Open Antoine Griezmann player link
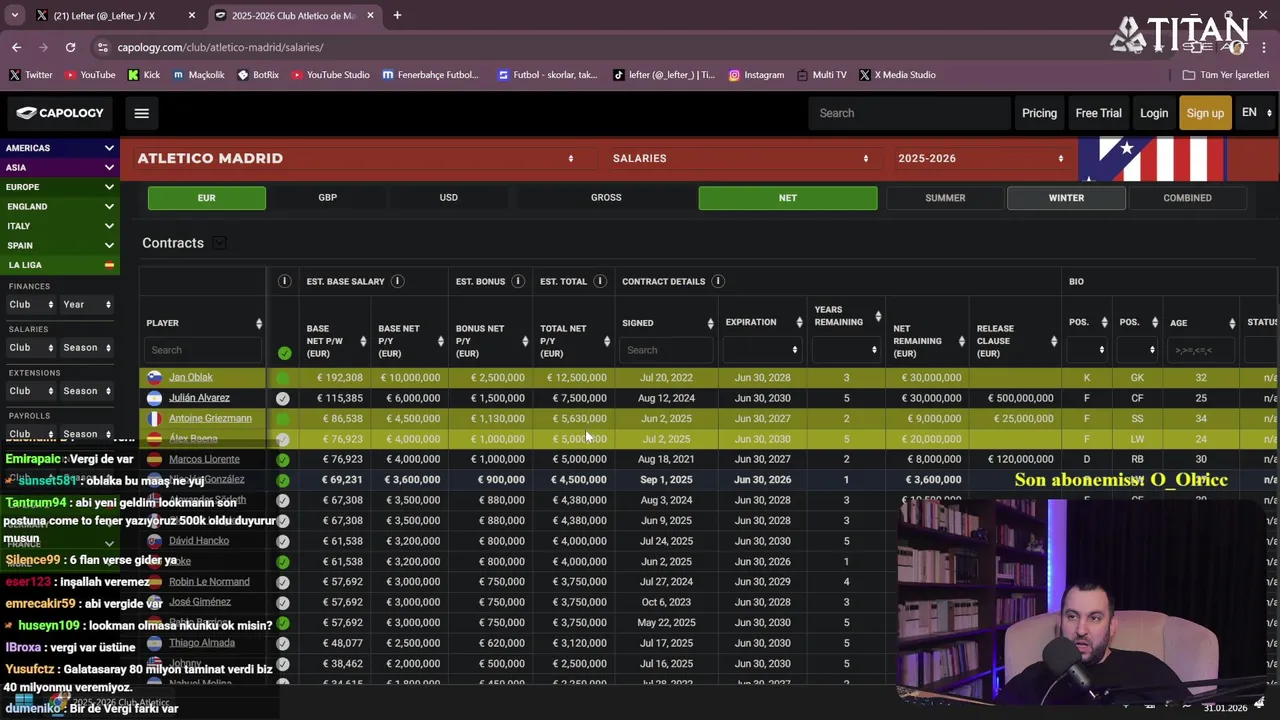The image size is (1280, 720). (x=210, y=419)
